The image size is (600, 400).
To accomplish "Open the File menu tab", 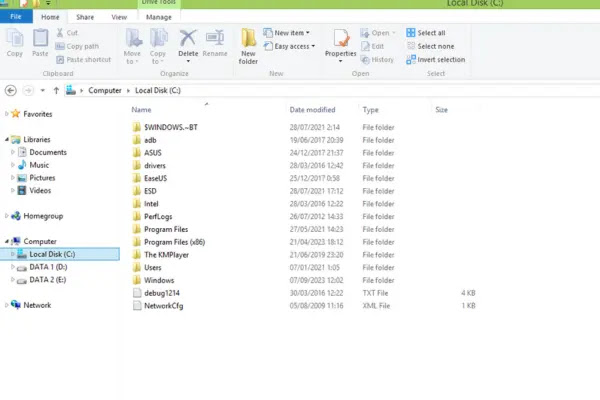I will tap(16, 17).
